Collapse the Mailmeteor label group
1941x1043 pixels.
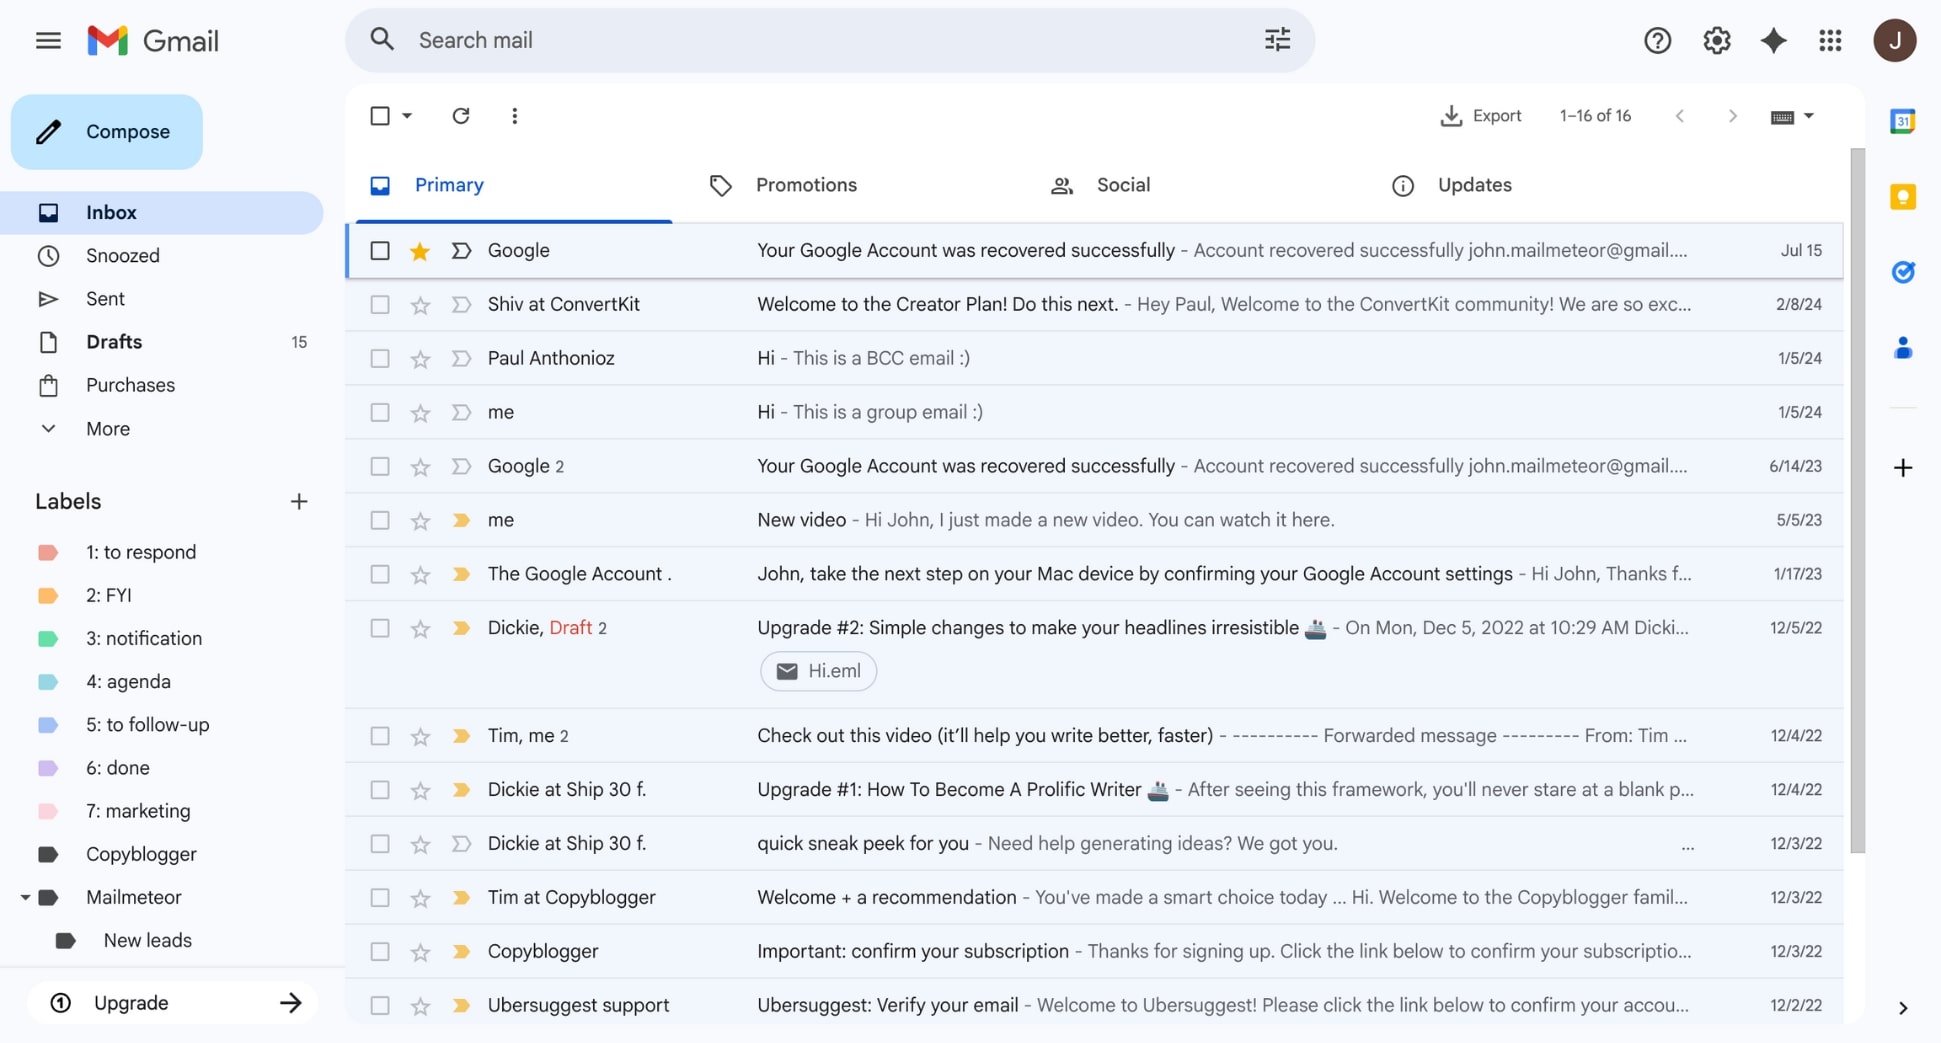25,897
